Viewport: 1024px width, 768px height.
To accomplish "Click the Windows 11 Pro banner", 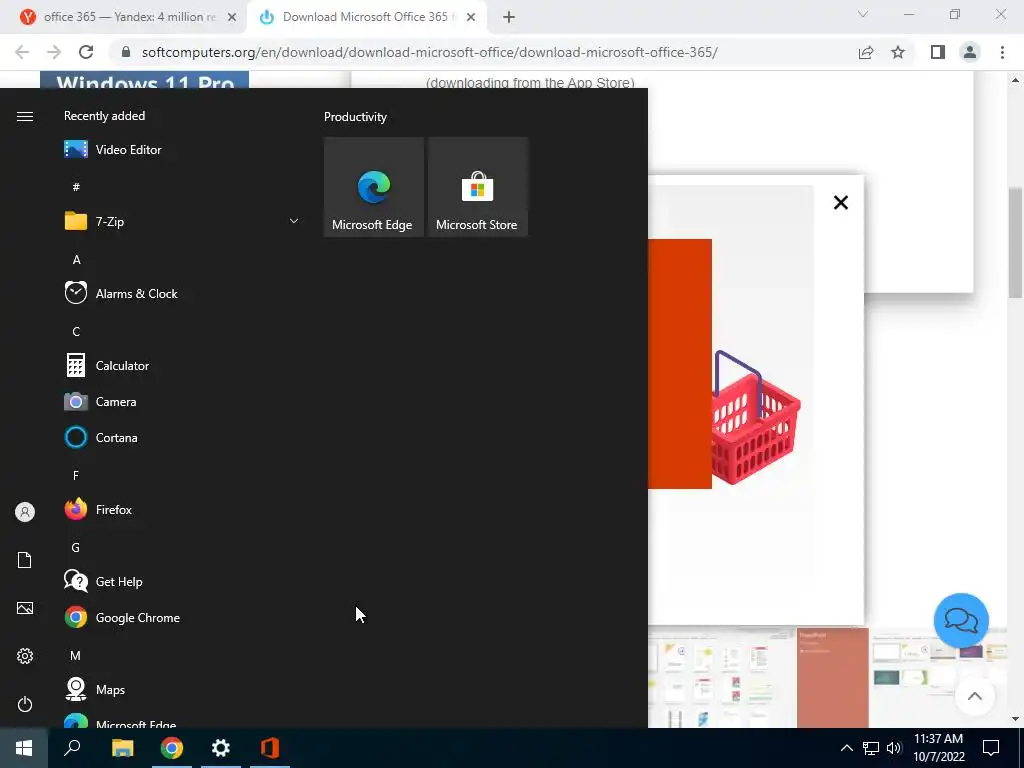I will [144, 80].
